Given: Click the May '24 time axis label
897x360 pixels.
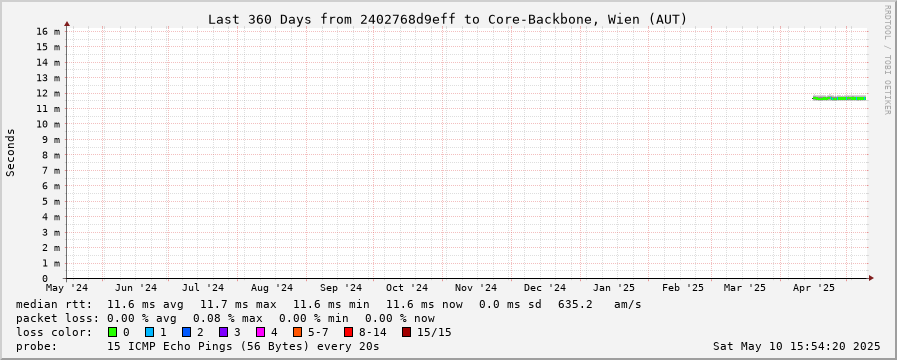Looking at the screenshot, I should pyautogui.click(x=67, y=288).
